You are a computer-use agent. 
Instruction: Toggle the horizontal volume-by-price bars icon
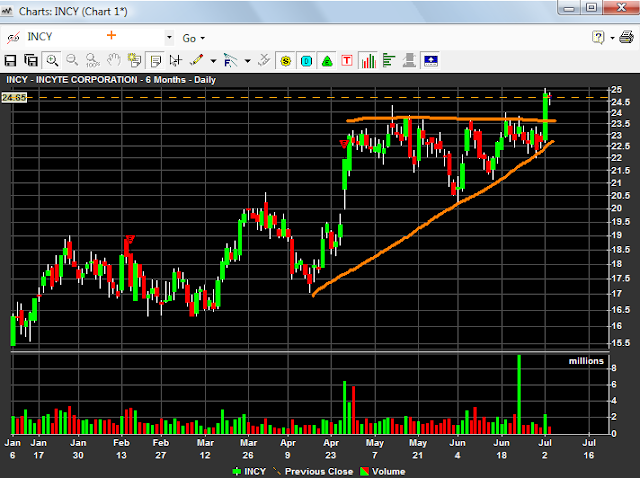tap(389, 61)
